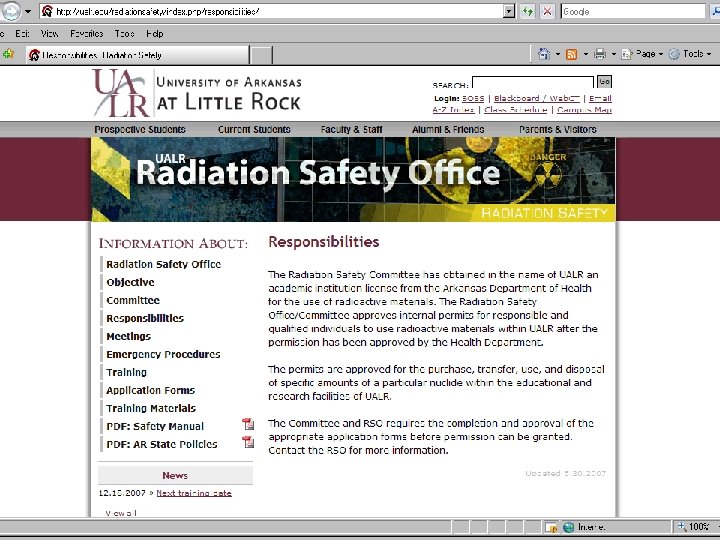The width and height of the screenshot is (720, 540).
Task: Go to Current Students section
Action: (254, 129)
